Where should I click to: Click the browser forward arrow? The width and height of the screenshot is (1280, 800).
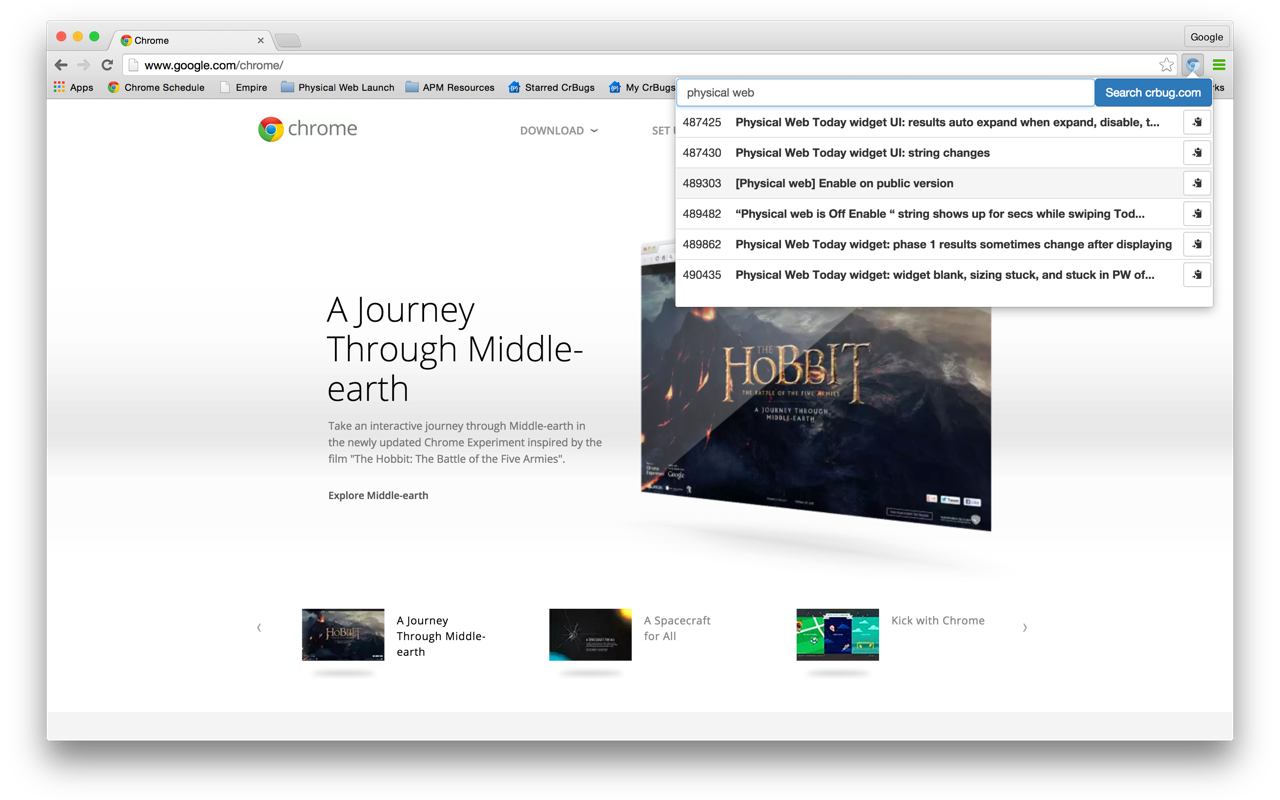(x=84, y=65)
